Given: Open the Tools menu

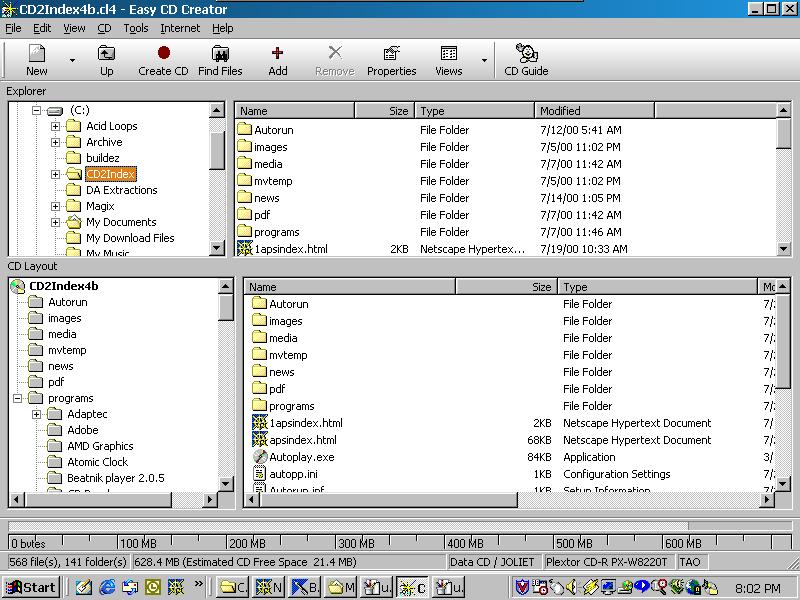Looking at the screenshot, I should [135, 28].
